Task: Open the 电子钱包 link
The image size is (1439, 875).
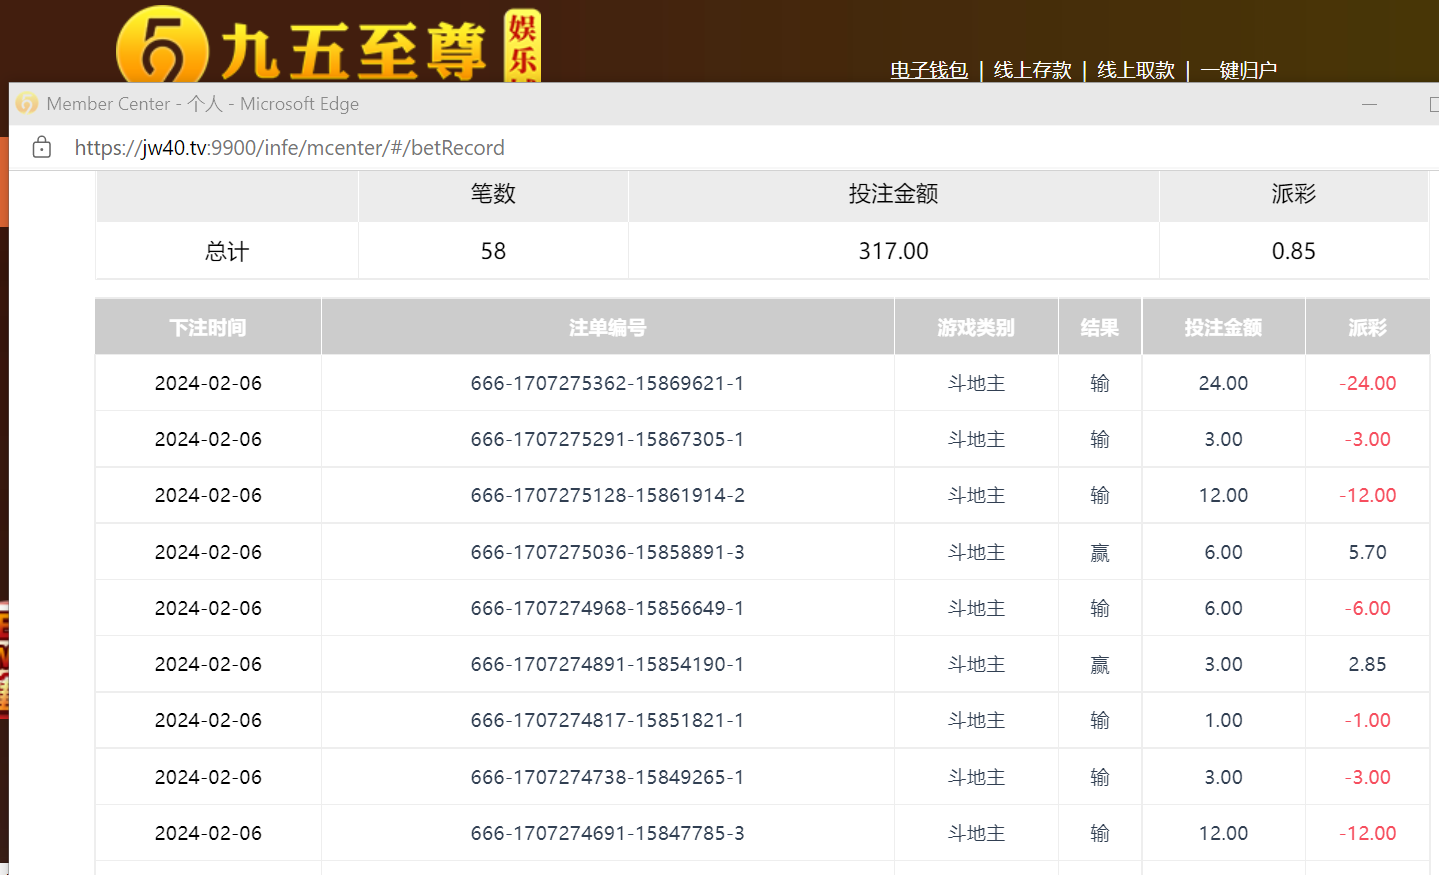Action: click(x=929, y=70)
